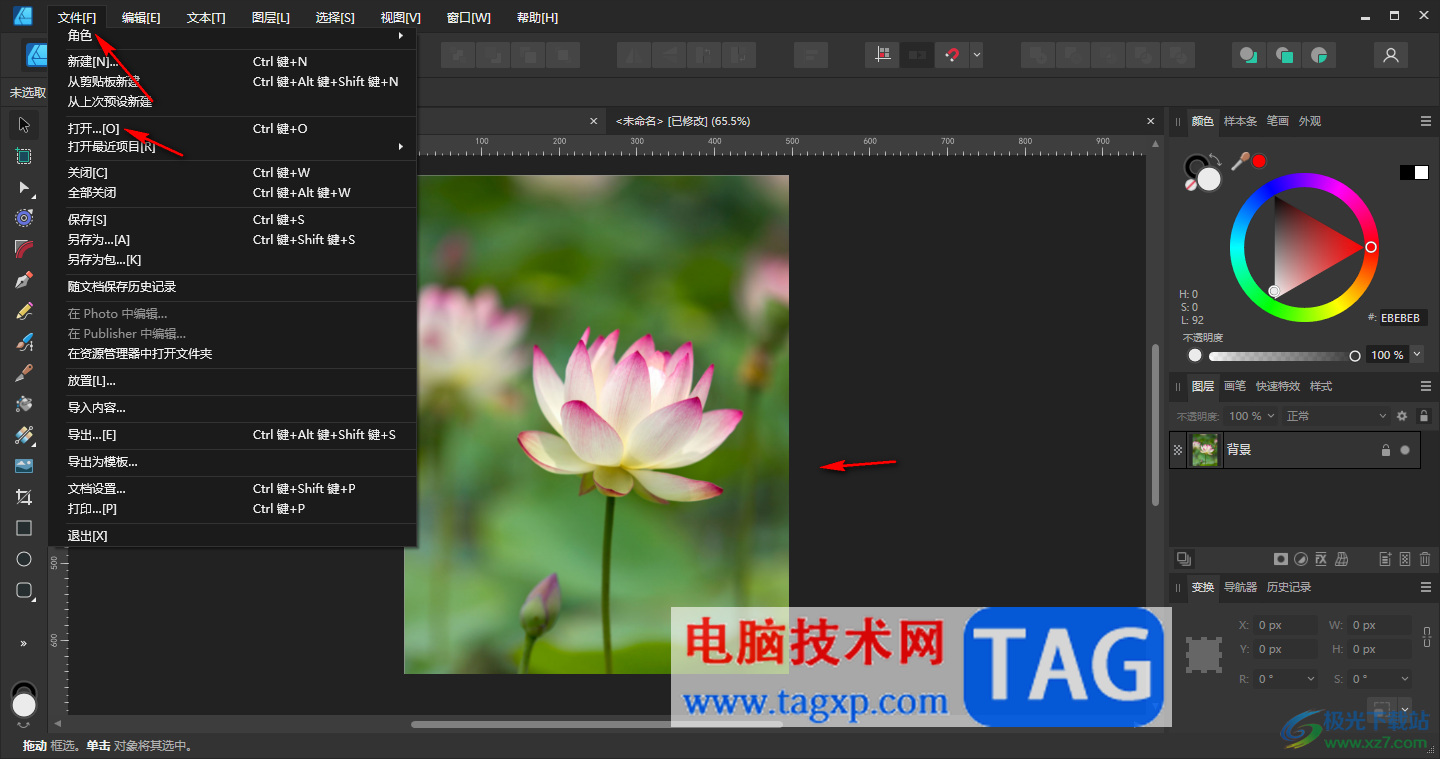This screenshot has height=759, width=1440.
Task: Select the Pen tool in the toolbox
Action: pos(24,280)
